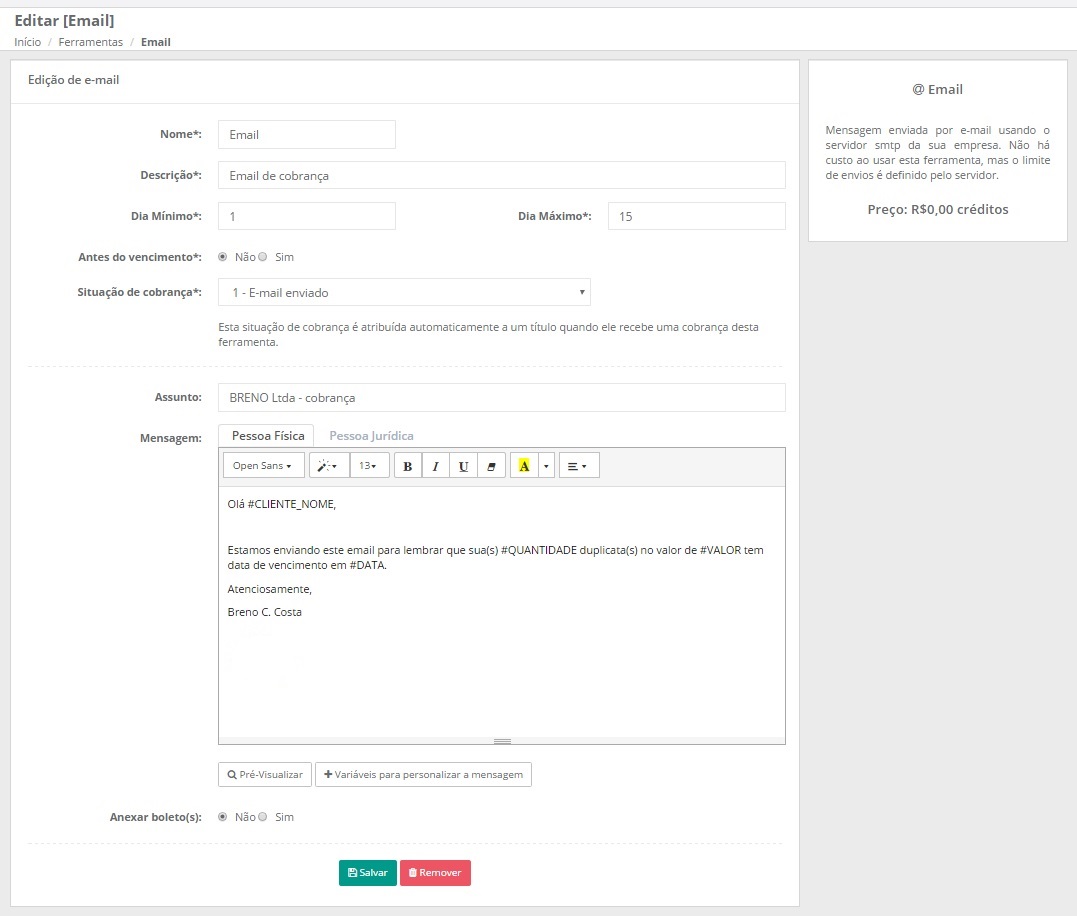Screen dimensions: 1077x916
Task: Click the green Salvar button
Action: click(x=368, y=873)
